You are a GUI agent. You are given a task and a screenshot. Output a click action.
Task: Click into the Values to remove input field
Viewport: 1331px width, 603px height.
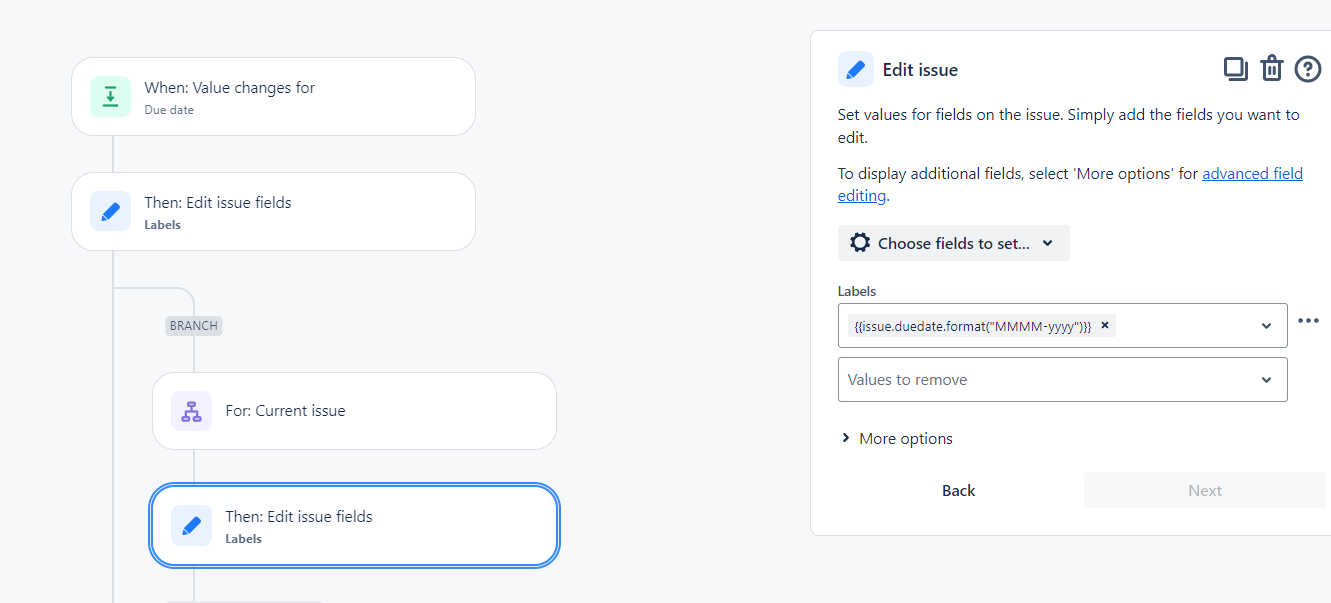(1000, 379)
